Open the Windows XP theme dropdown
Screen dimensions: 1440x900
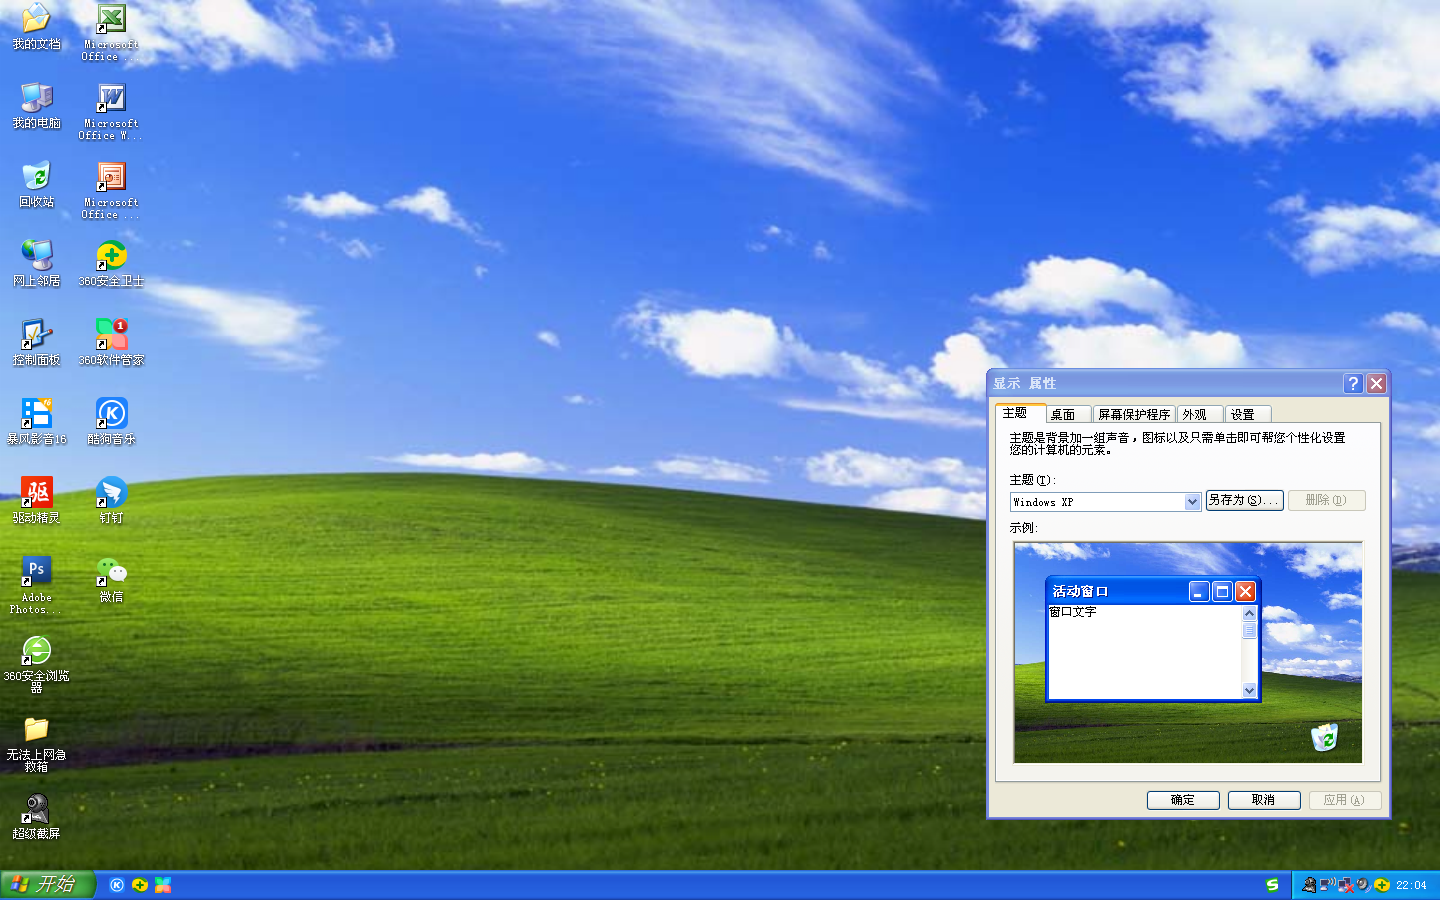point(1191,501)
